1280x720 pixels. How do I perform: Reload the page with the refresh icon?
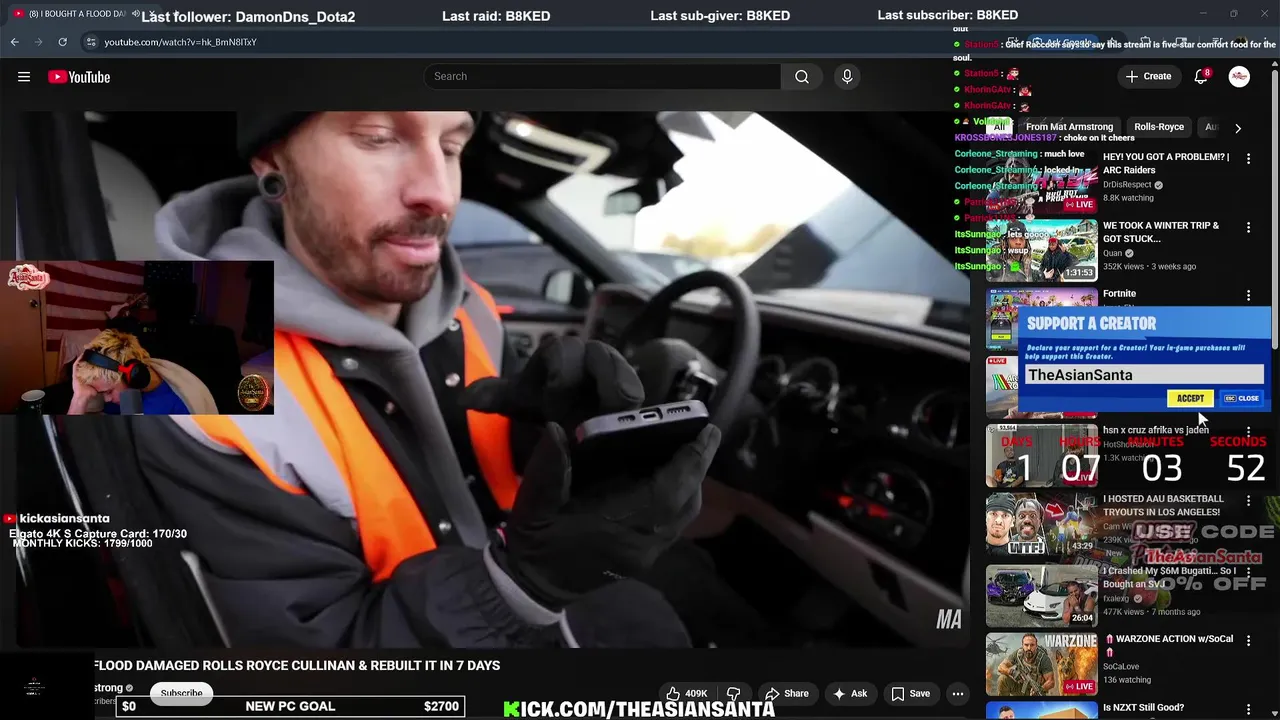(62, 42)
